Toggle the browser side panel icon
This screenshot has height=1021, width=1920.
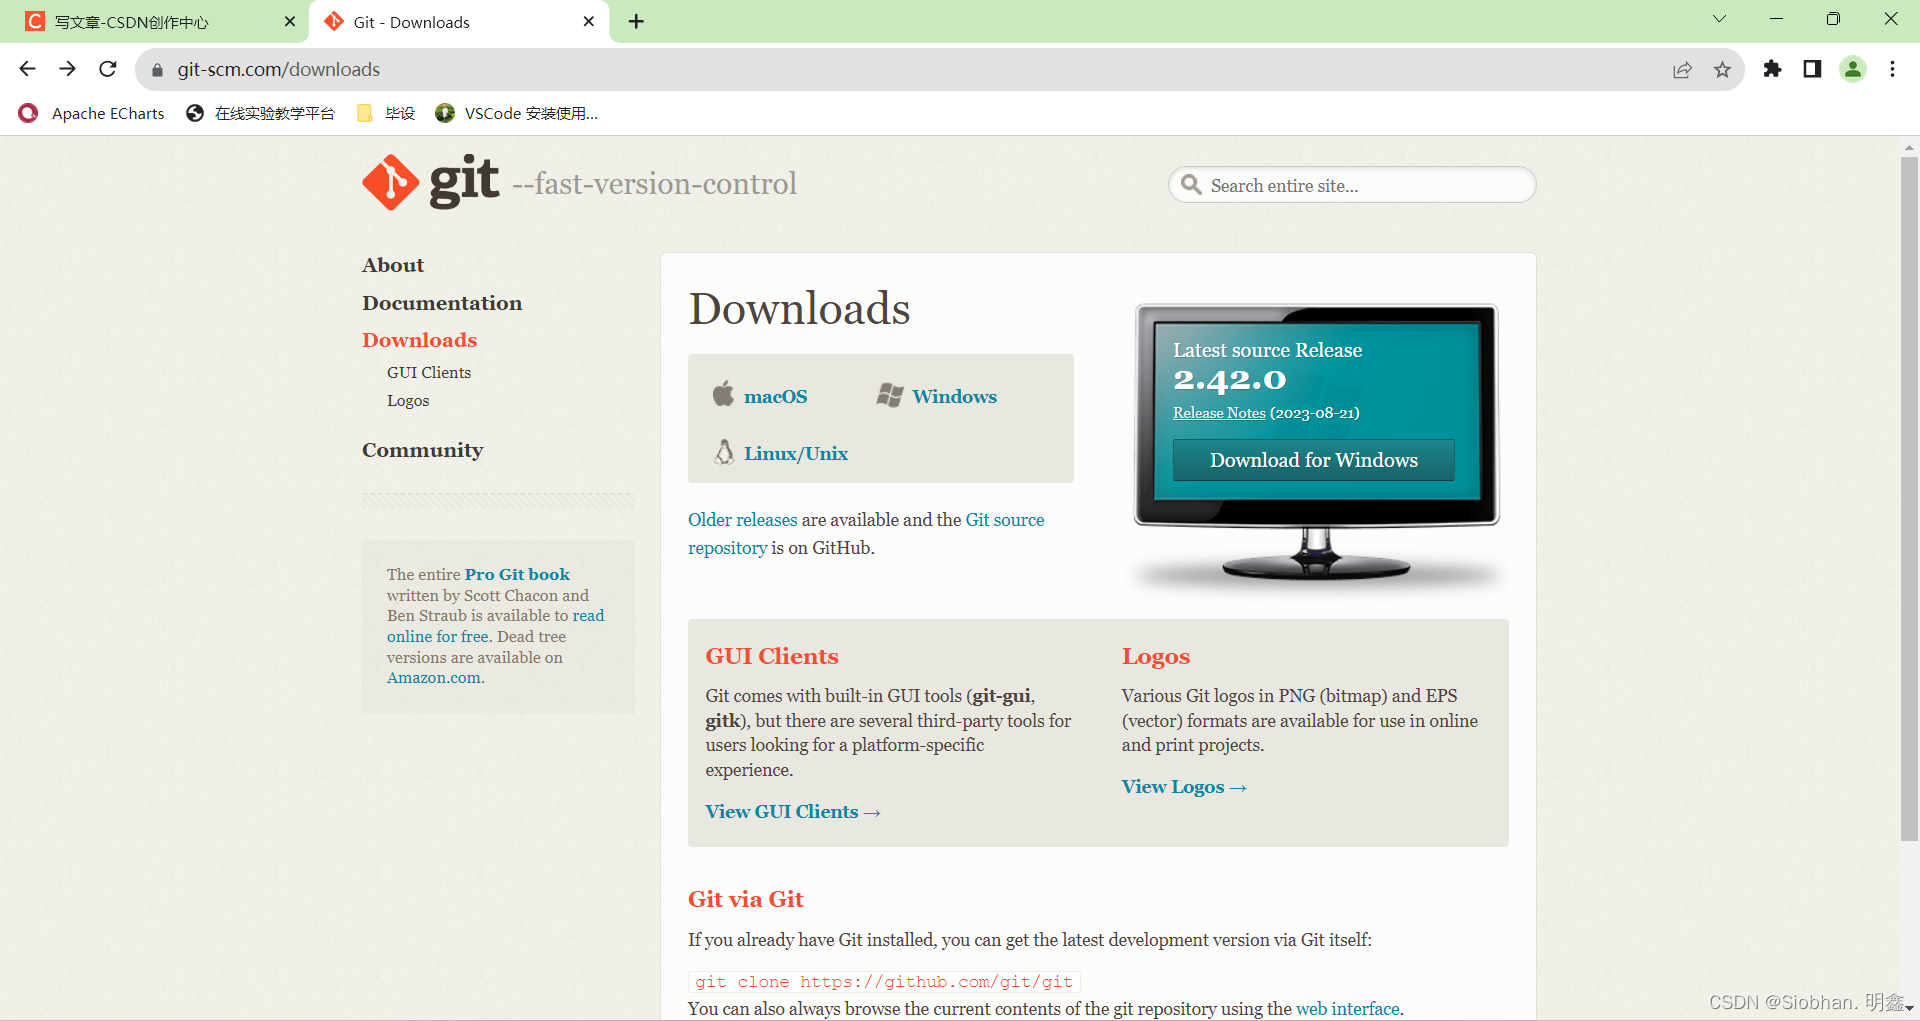(1812, 69)
